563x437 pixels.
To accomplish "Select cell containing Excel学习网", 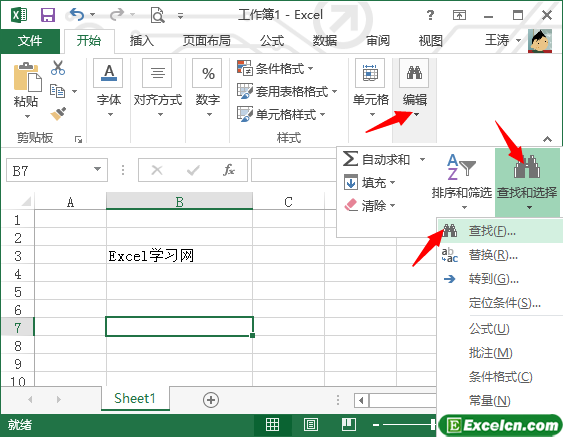I will coord(180,255).
